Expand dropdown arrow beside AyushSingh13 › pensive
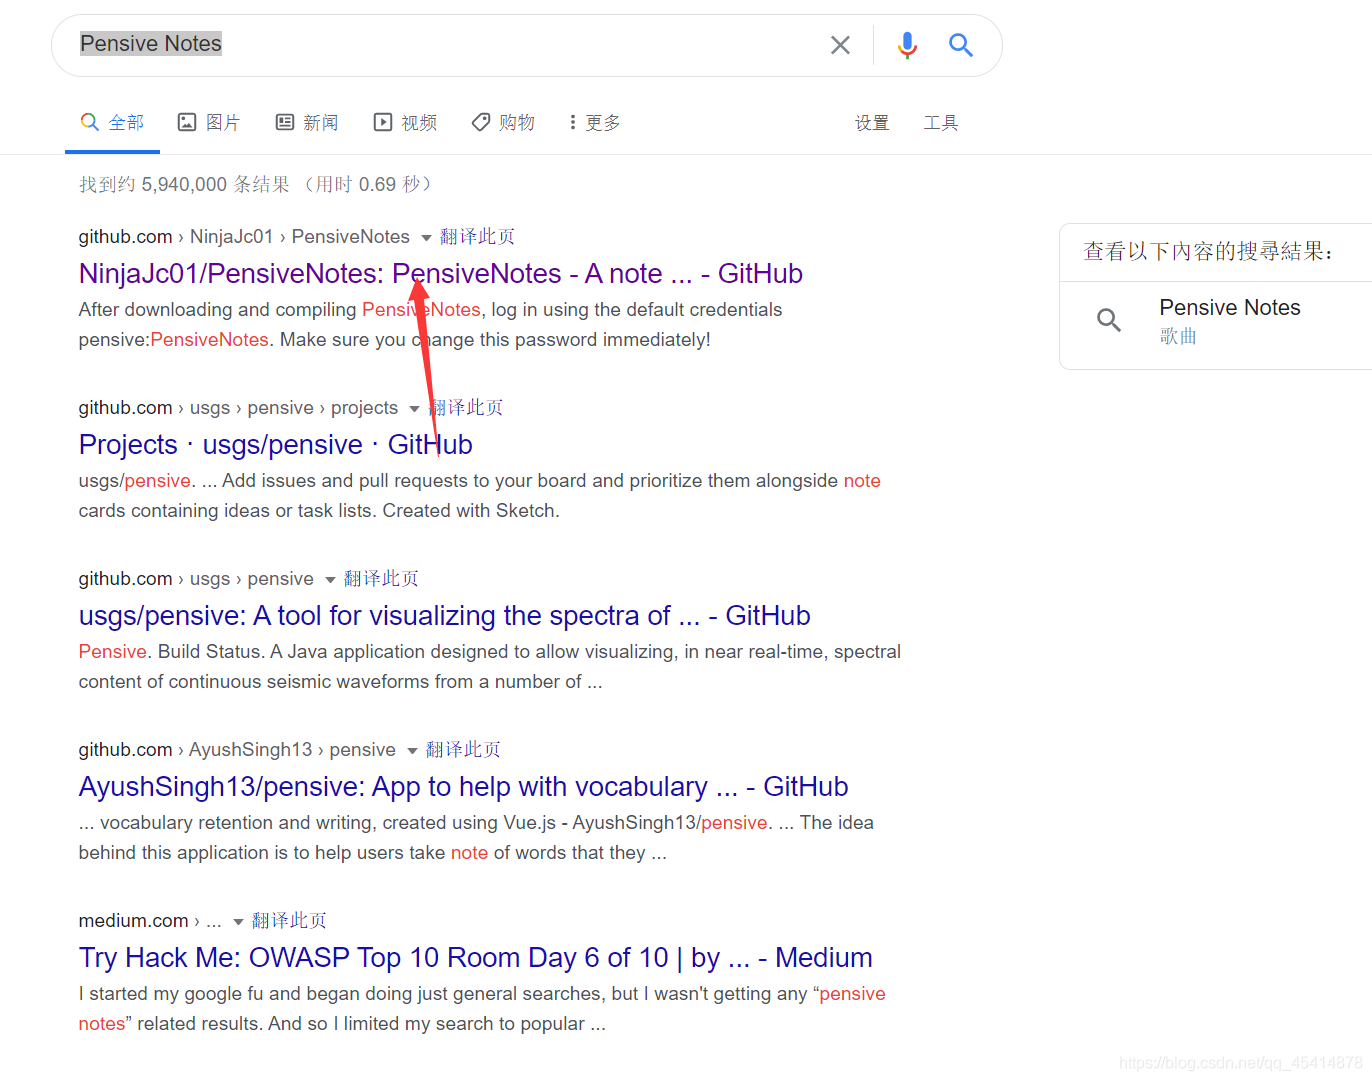Screen dimensions: 1372x1081 pos(412,751)
